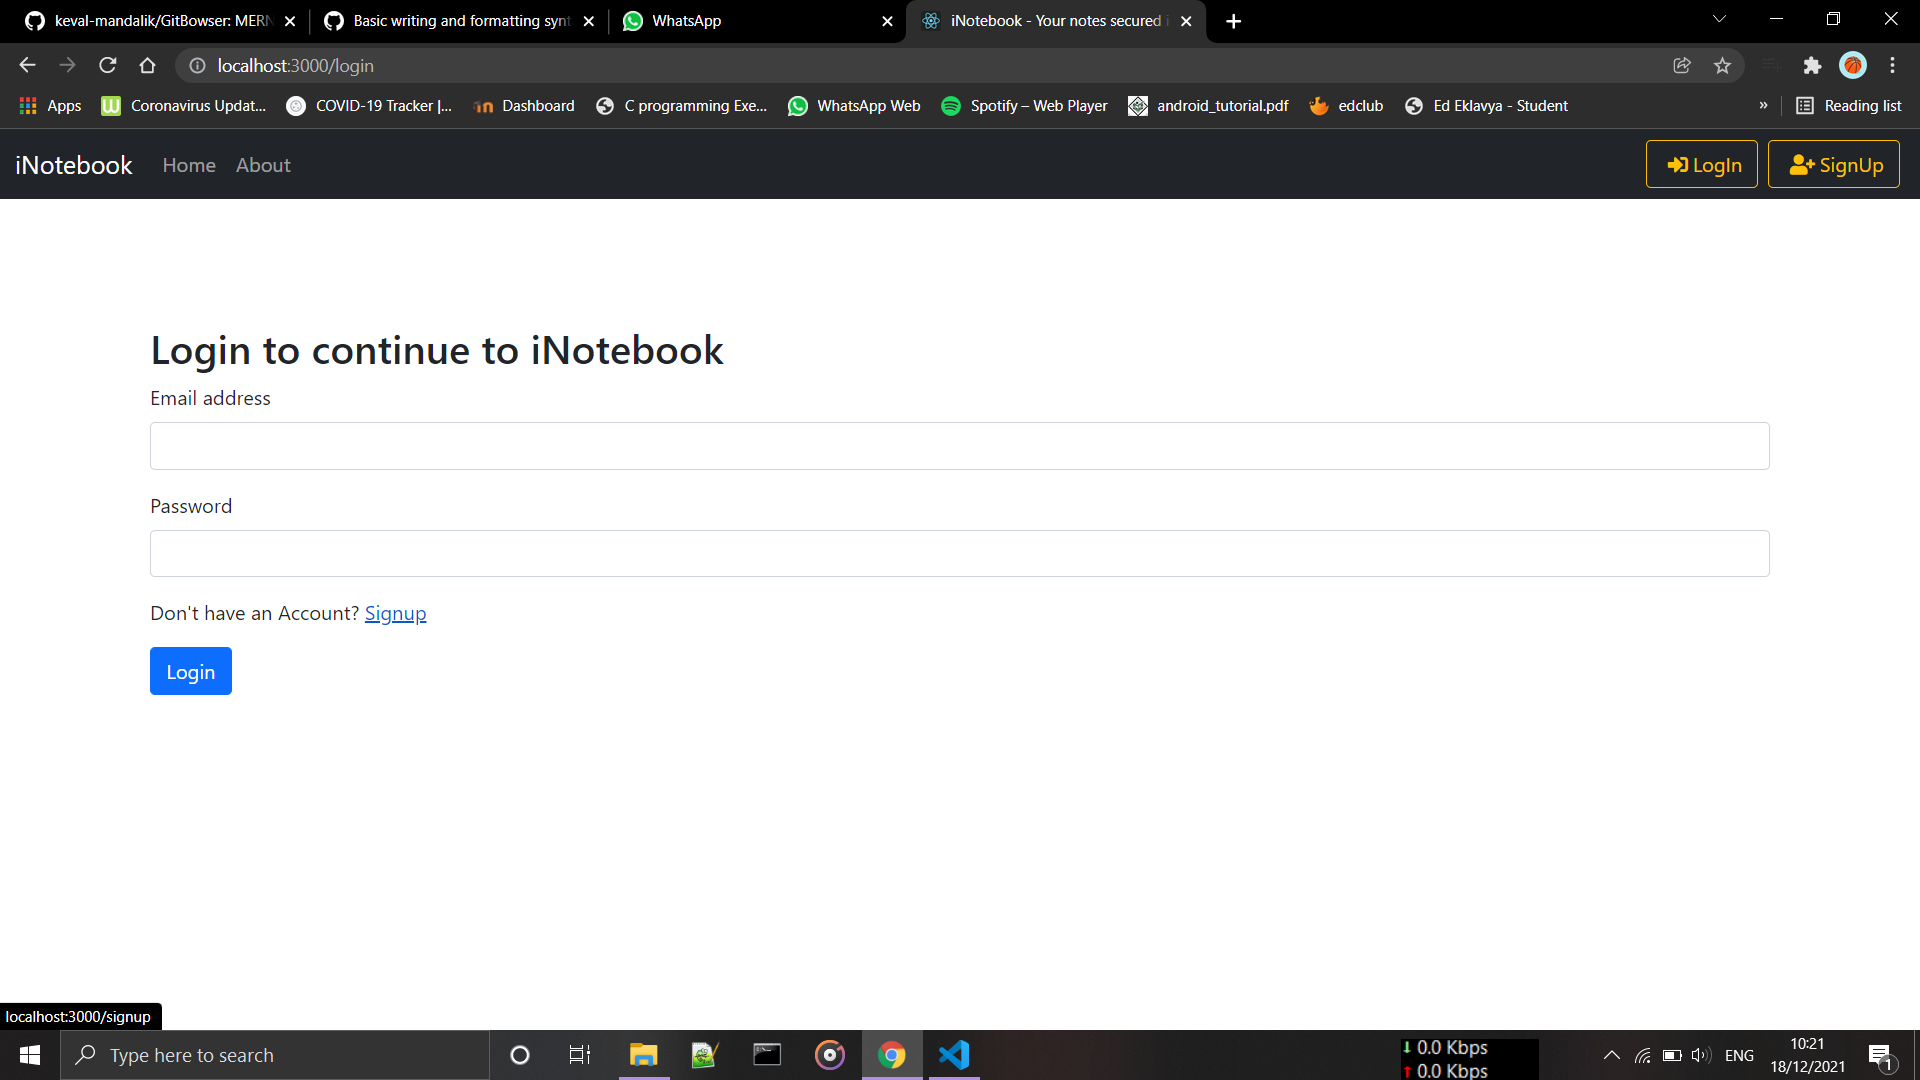Open a new tab with the plus icon

[1233, 20]
